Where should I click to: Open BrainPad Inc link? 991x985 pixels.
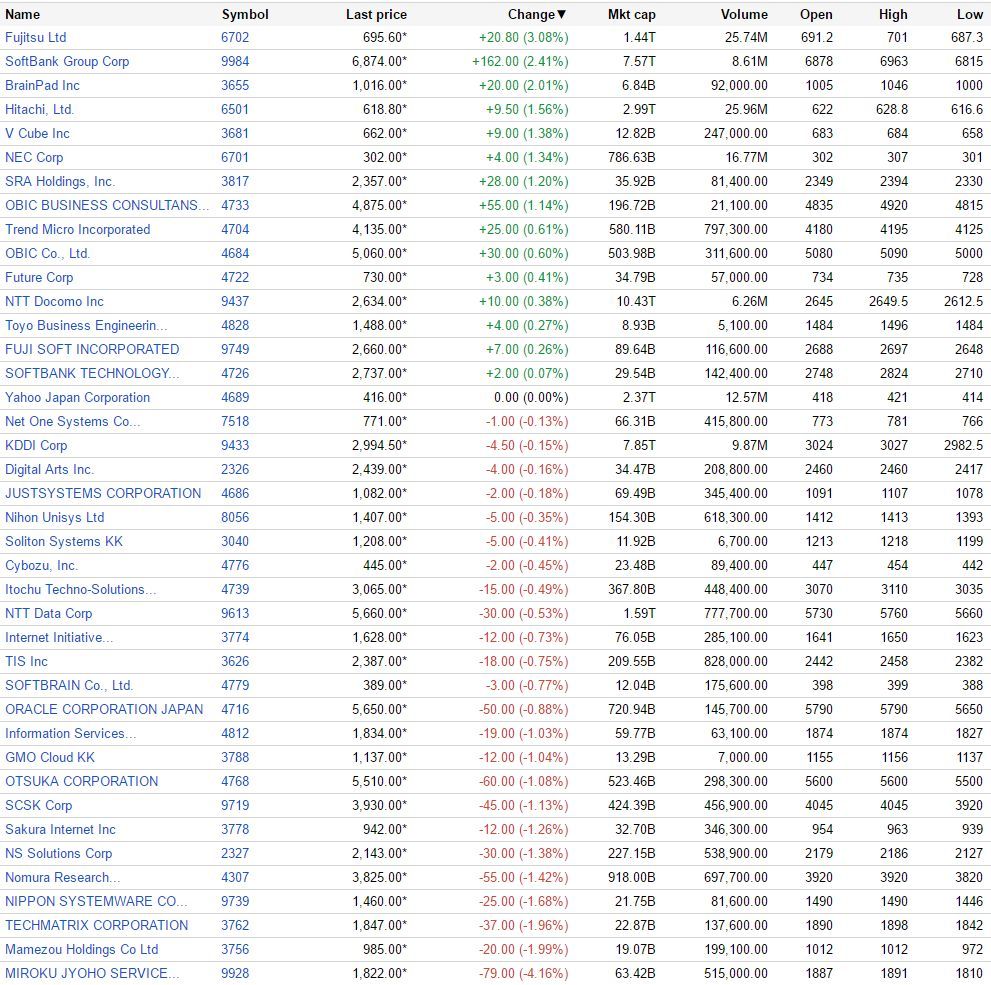pyautogui.click(x=42, y=85)
